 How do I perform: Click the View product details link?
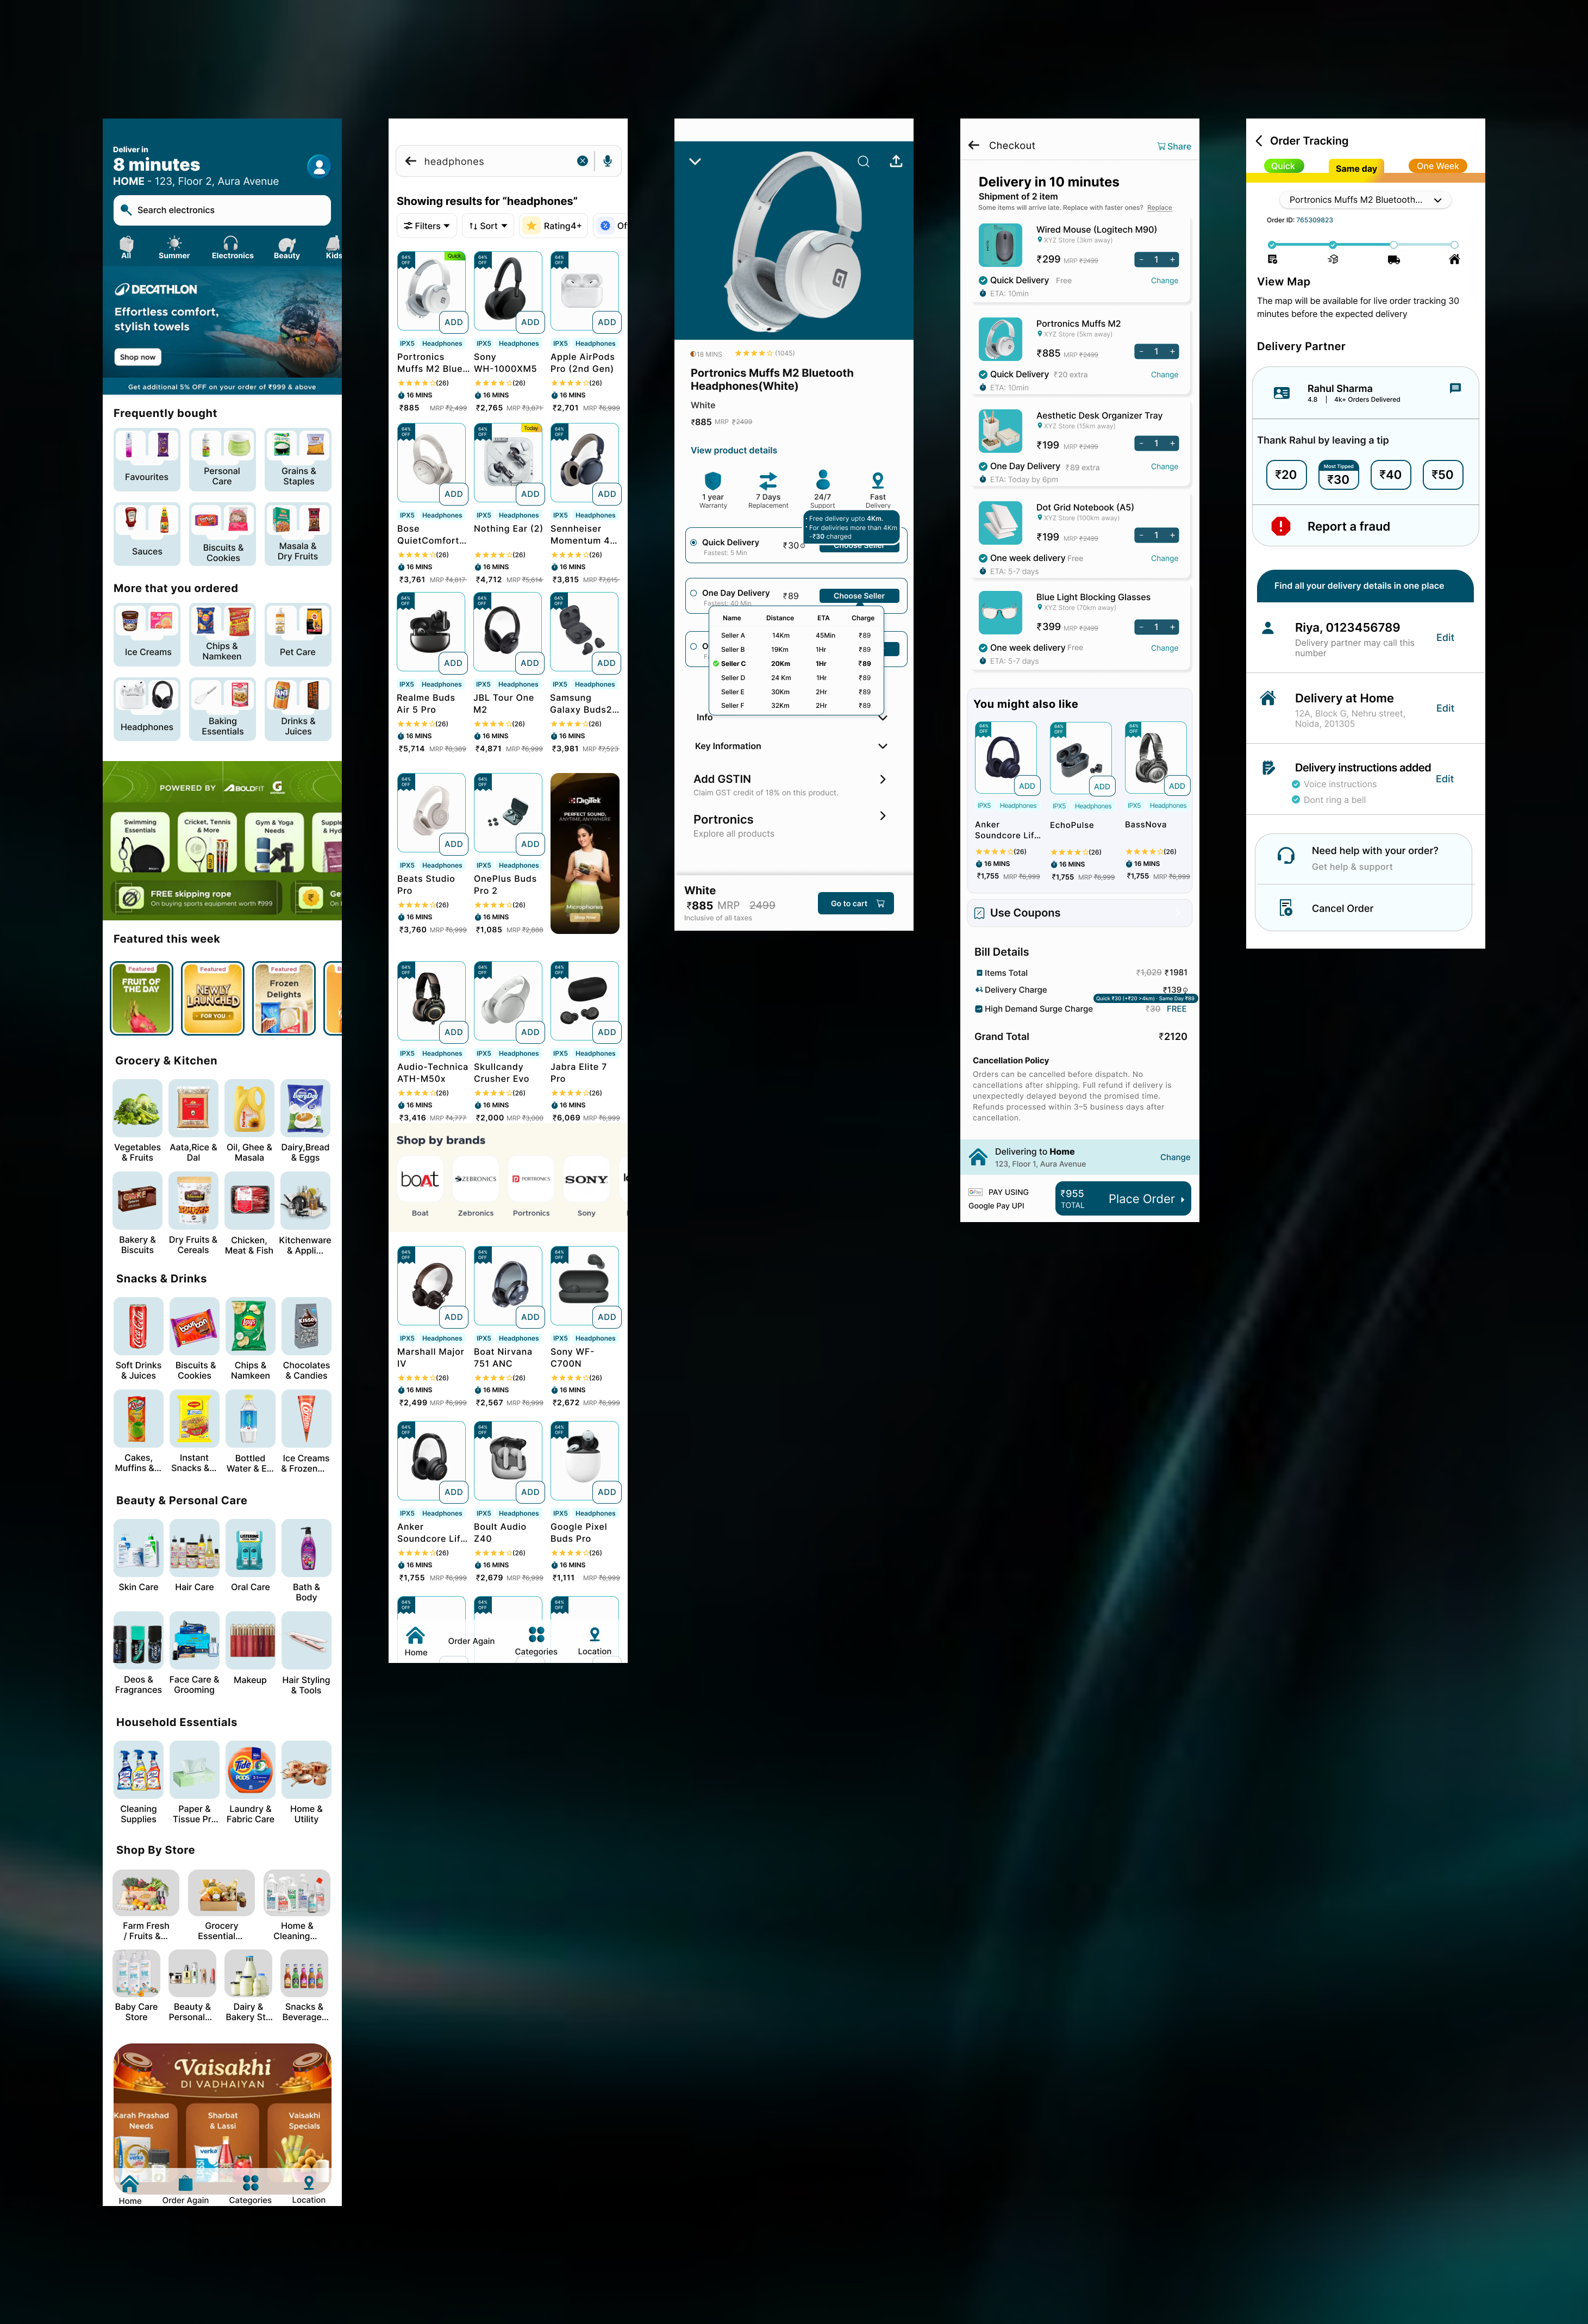733,450
